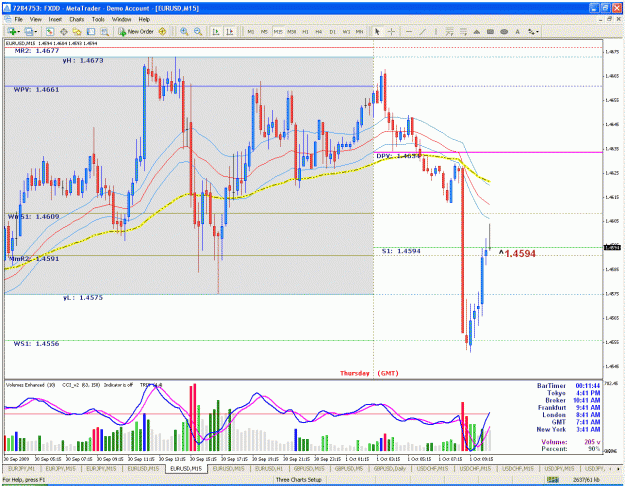Switch timeframe to M5
This screenshot has width=625, height=486.
(264, 31)
